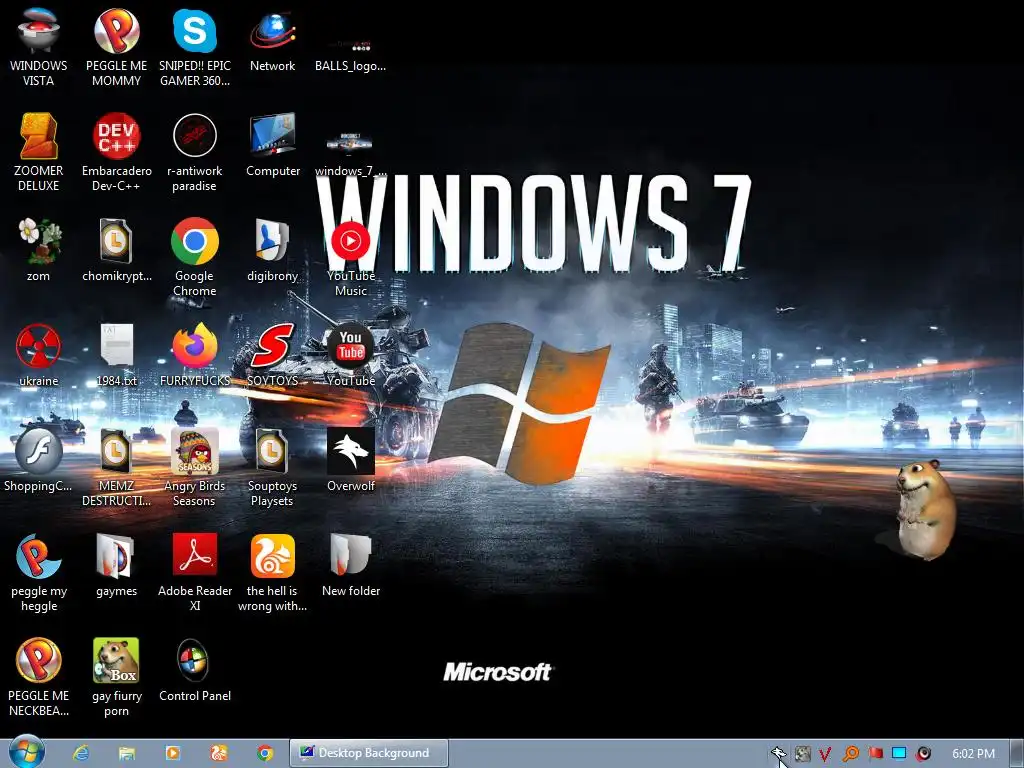This screenshot has height=768, width=1024.
Task: Click the Show desktop button
Action: point(1016,753)
